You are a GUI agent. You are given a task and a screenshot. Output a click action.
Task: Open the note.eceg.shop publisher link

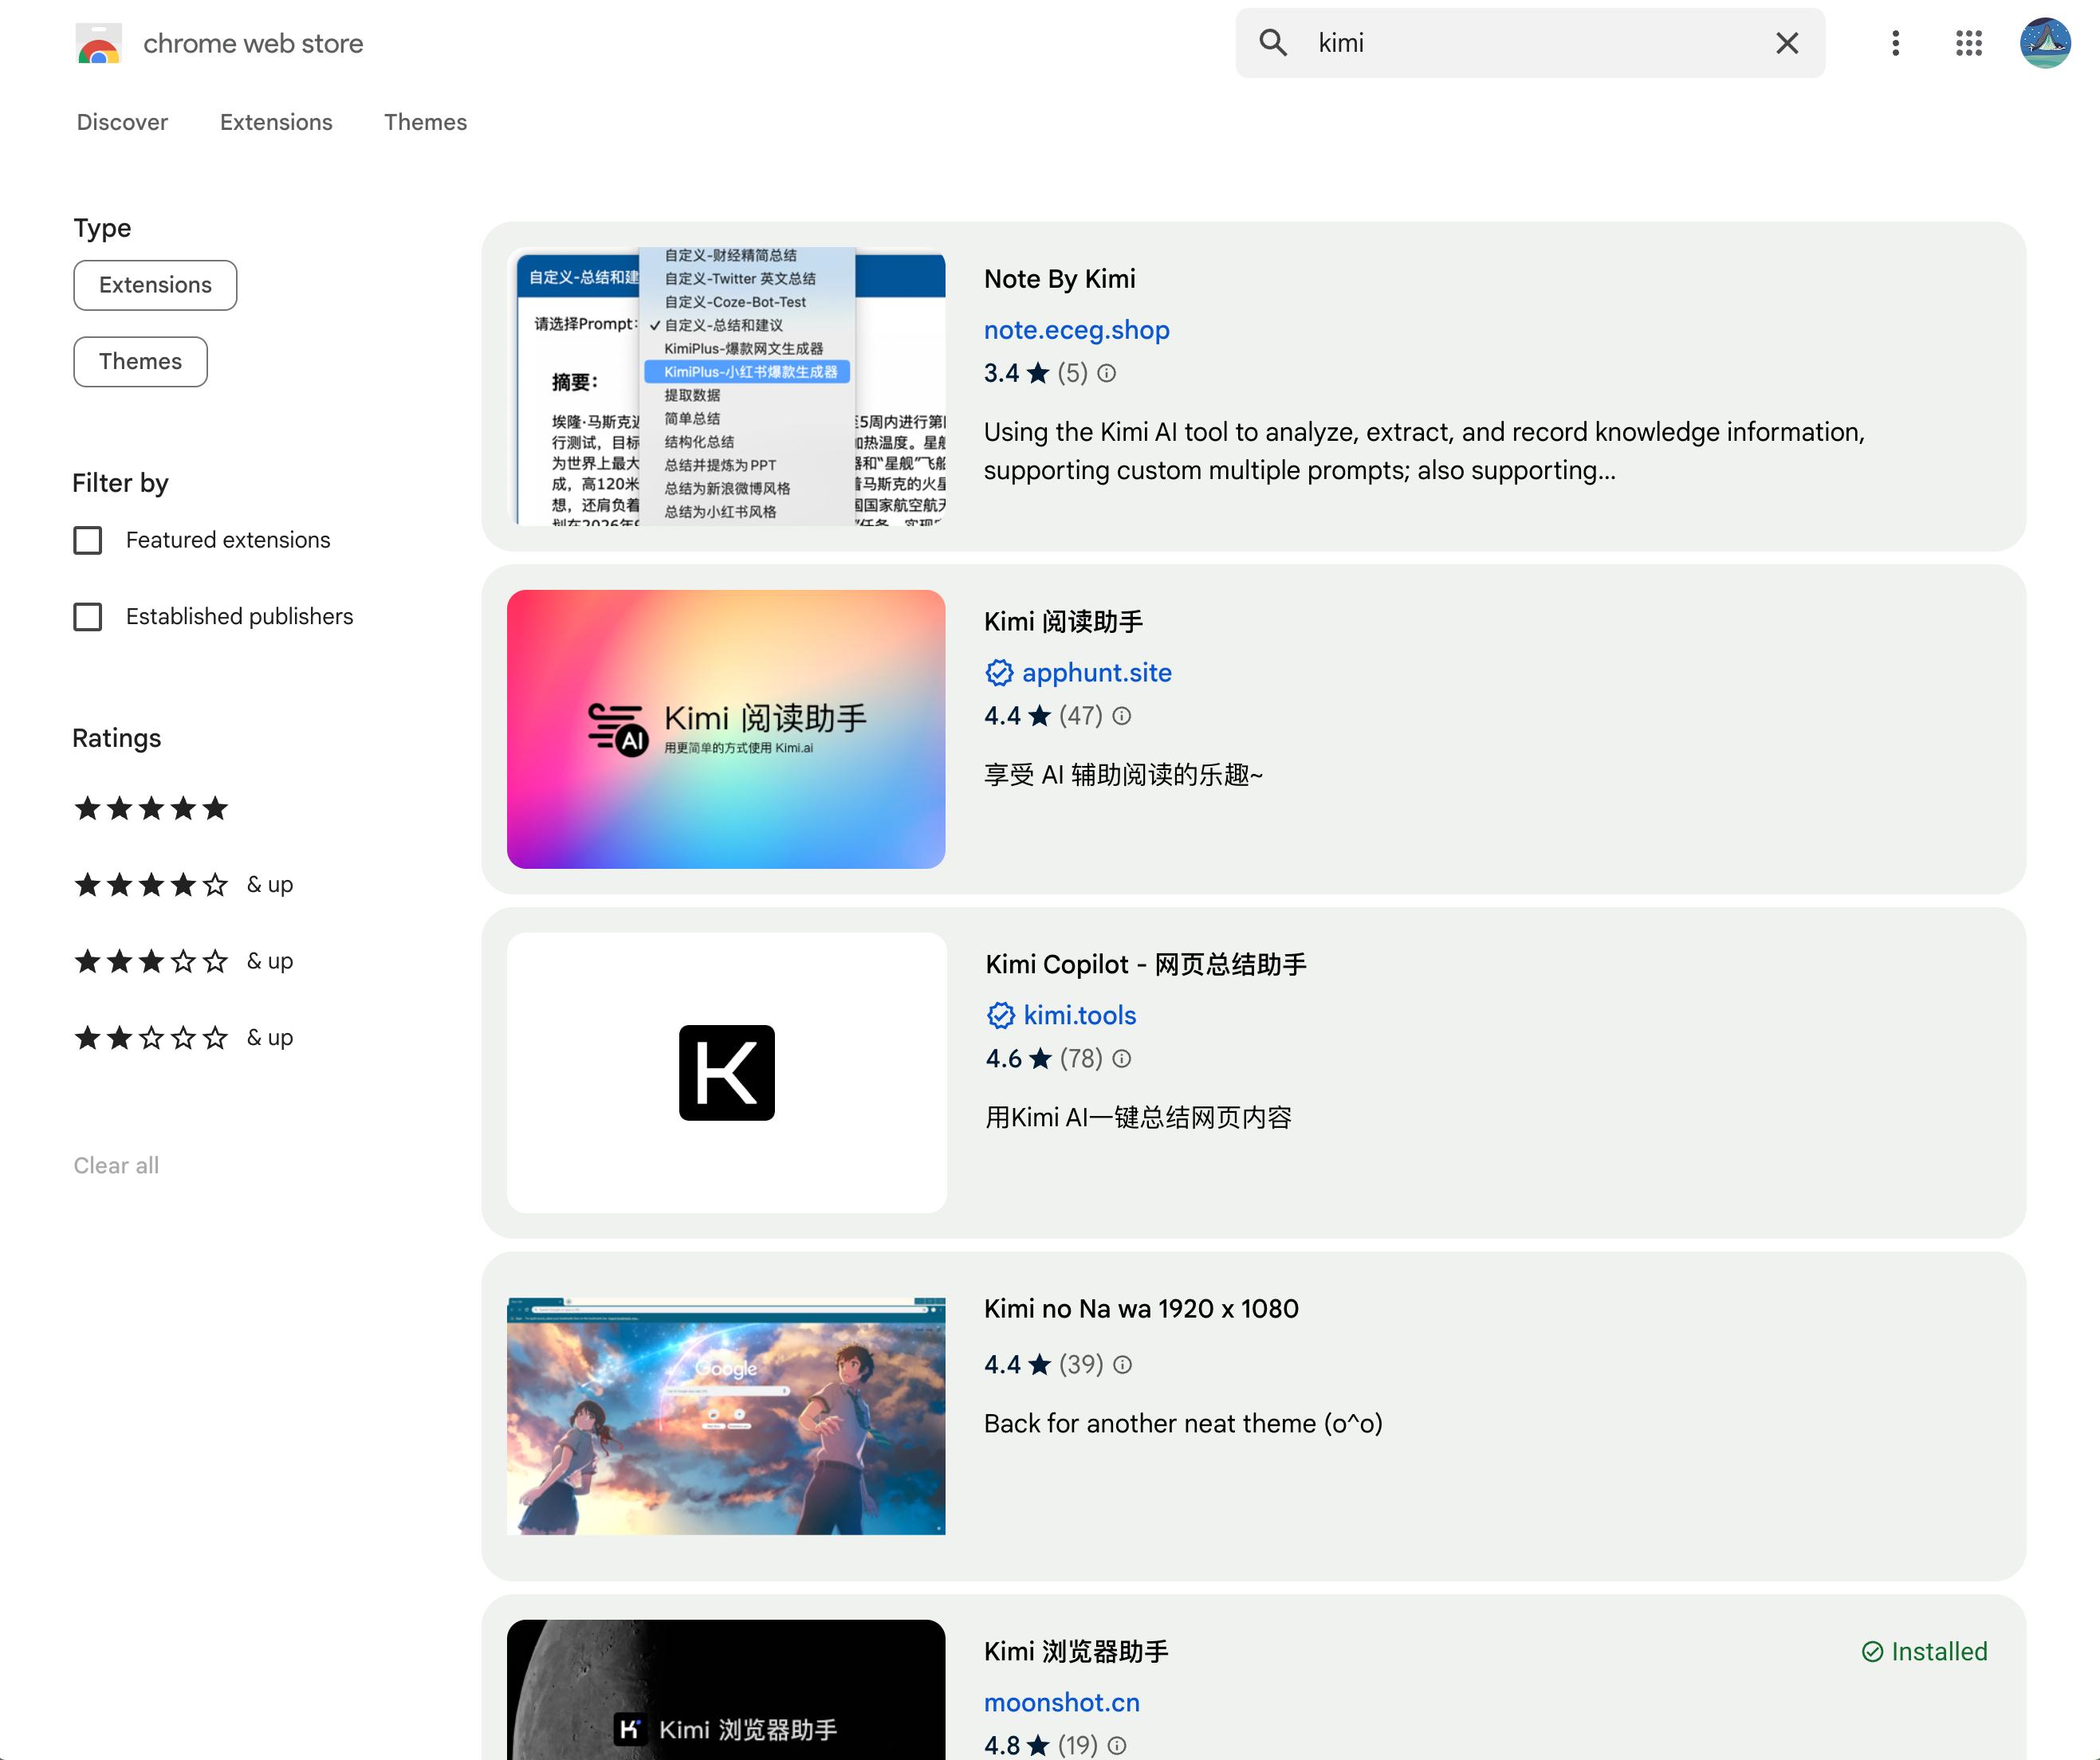1076,330
